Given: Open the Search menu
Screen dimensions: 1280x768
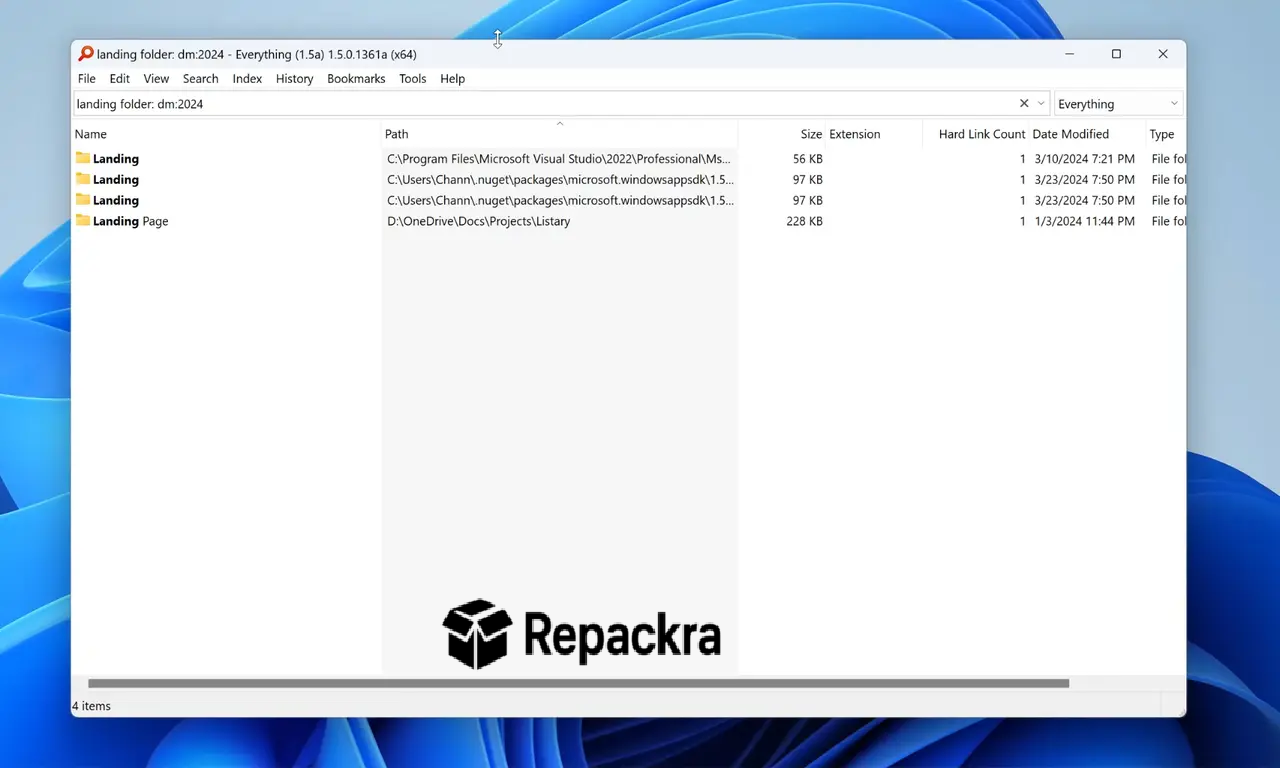Looking at the screenshot, I should (200, 79).
